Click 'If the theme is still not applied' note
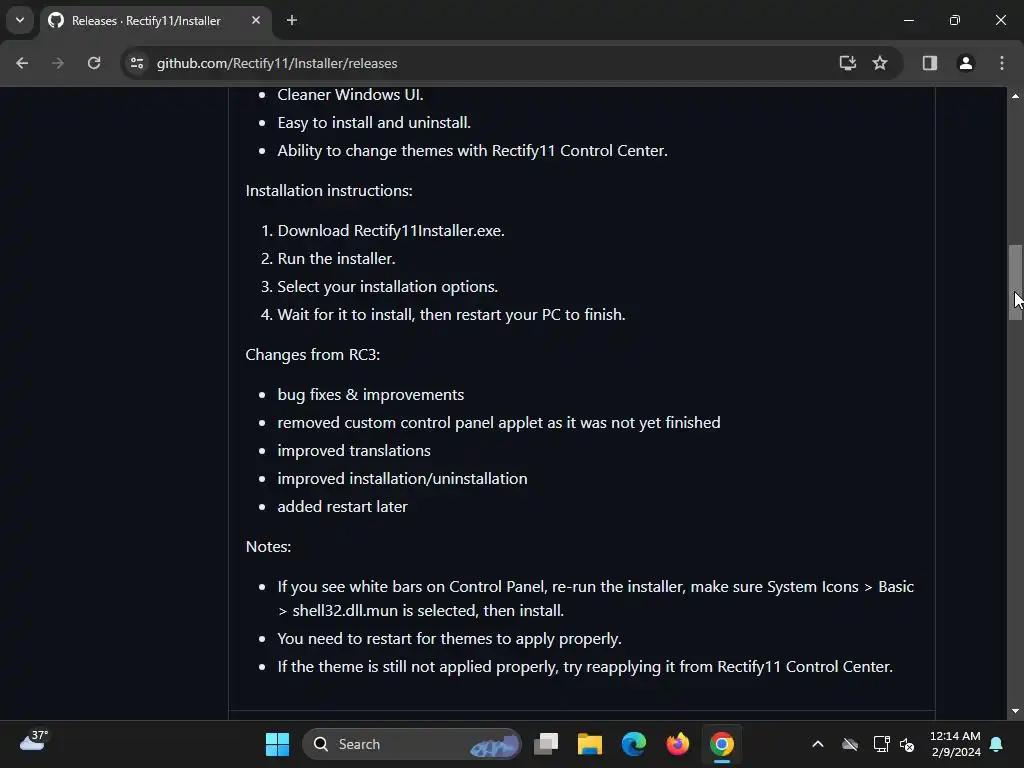Viewport: 1024px width, 768px height. (x=584, y=667)
